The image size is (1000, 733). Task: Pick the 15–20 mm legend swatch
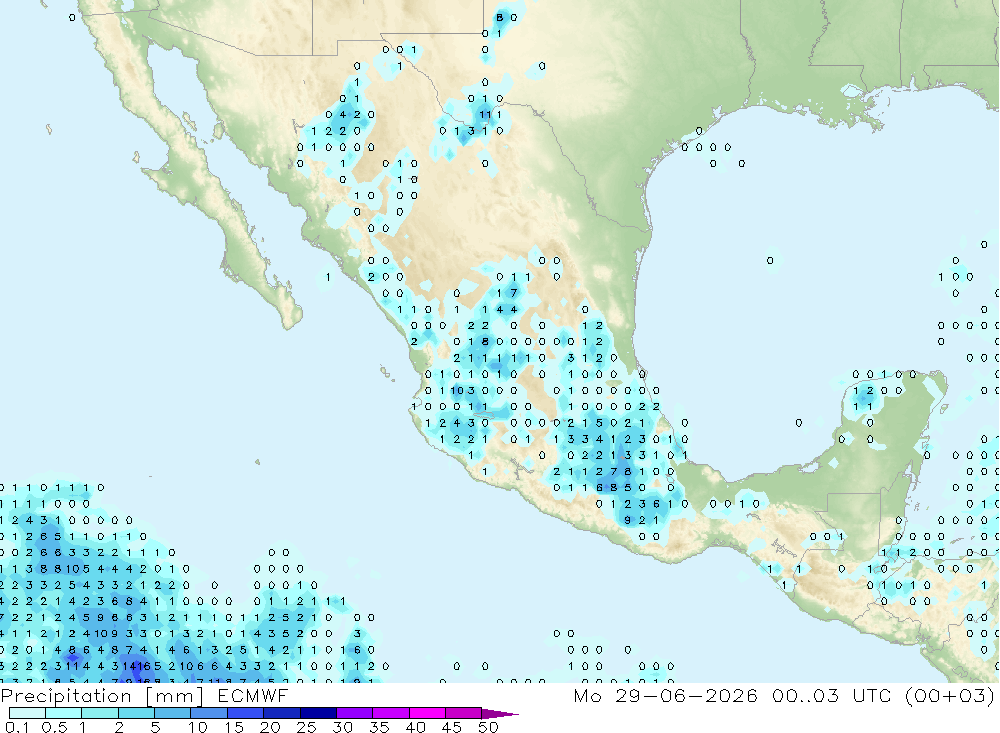pos(245,713)
